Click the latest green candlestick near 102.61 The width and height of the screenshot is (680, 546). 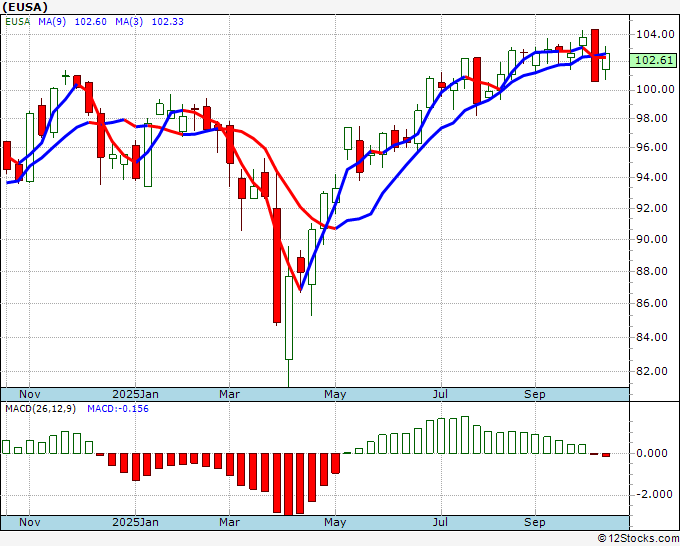point(606,61)
